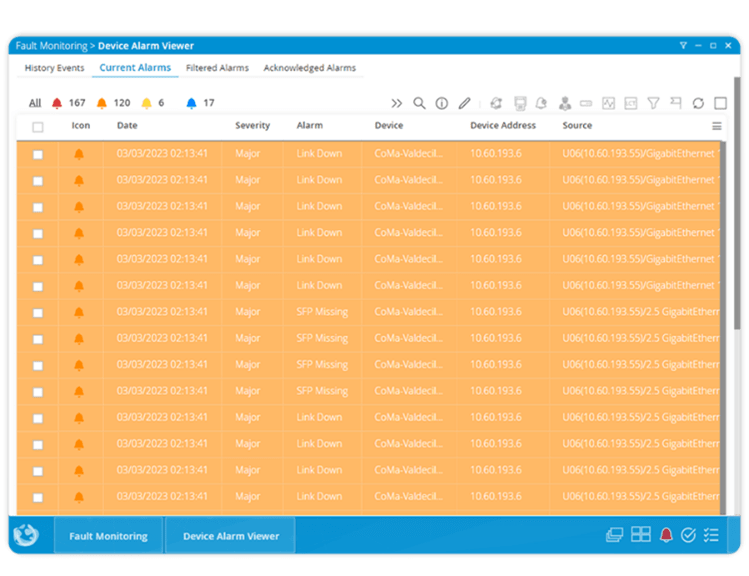This screenshot has width=749, height=576.
Task: Sort by the Severity column header
Action: tap(252, 125)
